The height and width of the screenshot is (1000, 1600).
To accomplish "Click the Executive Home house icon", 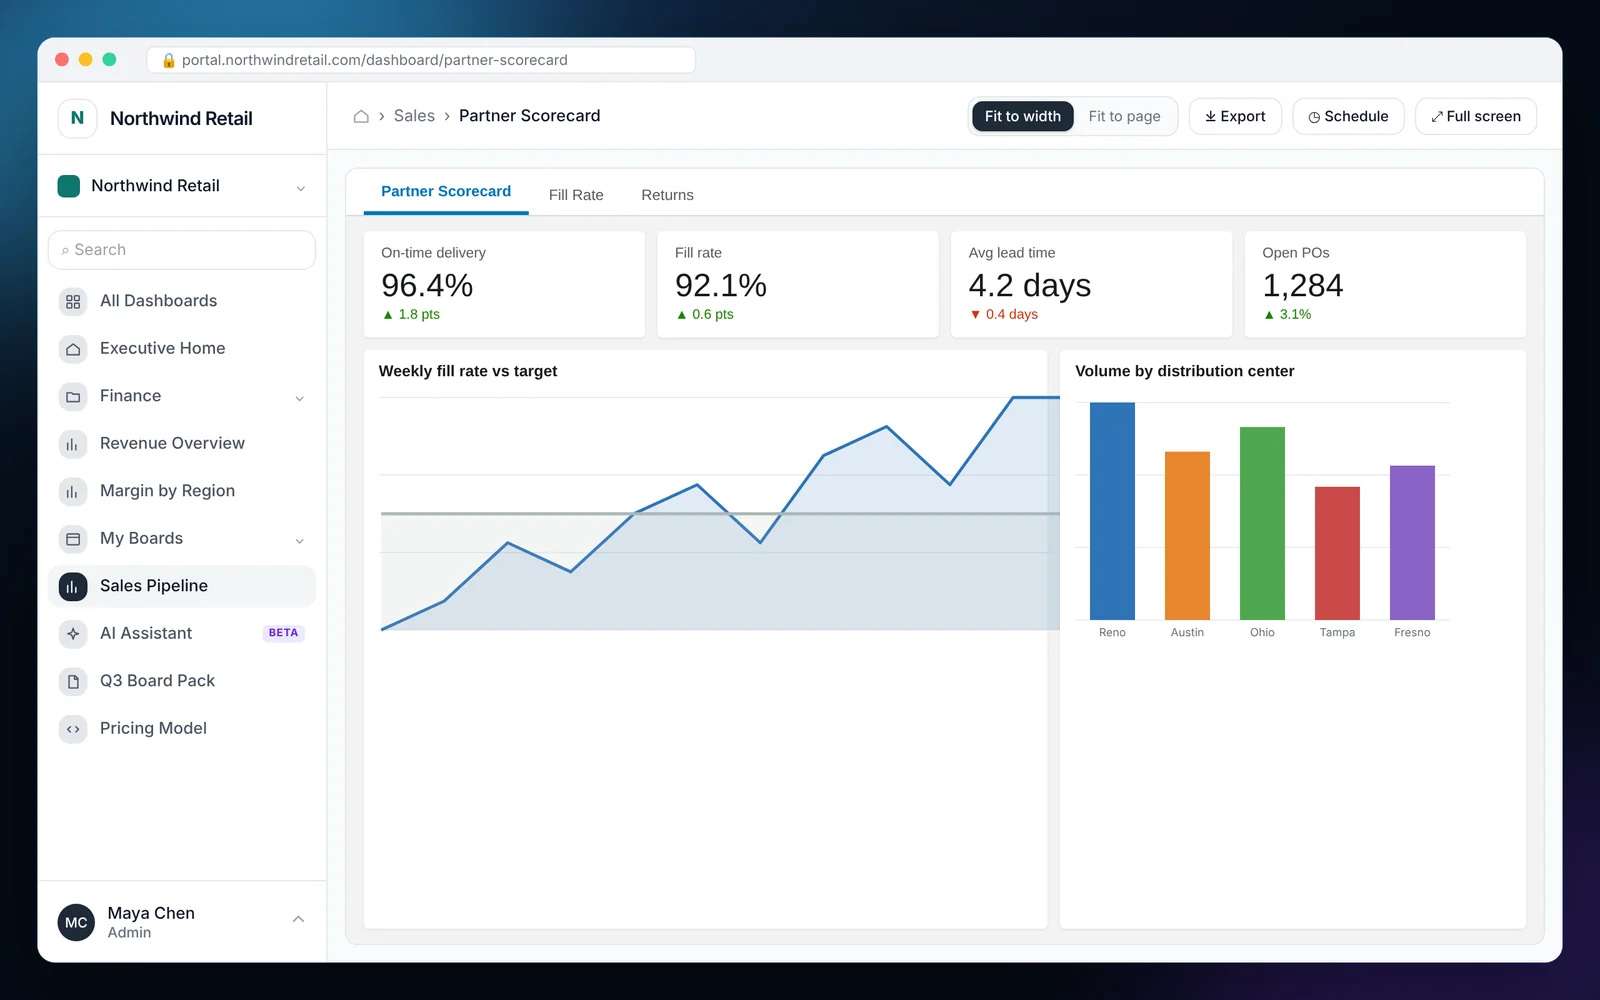I will coord(73,349).
